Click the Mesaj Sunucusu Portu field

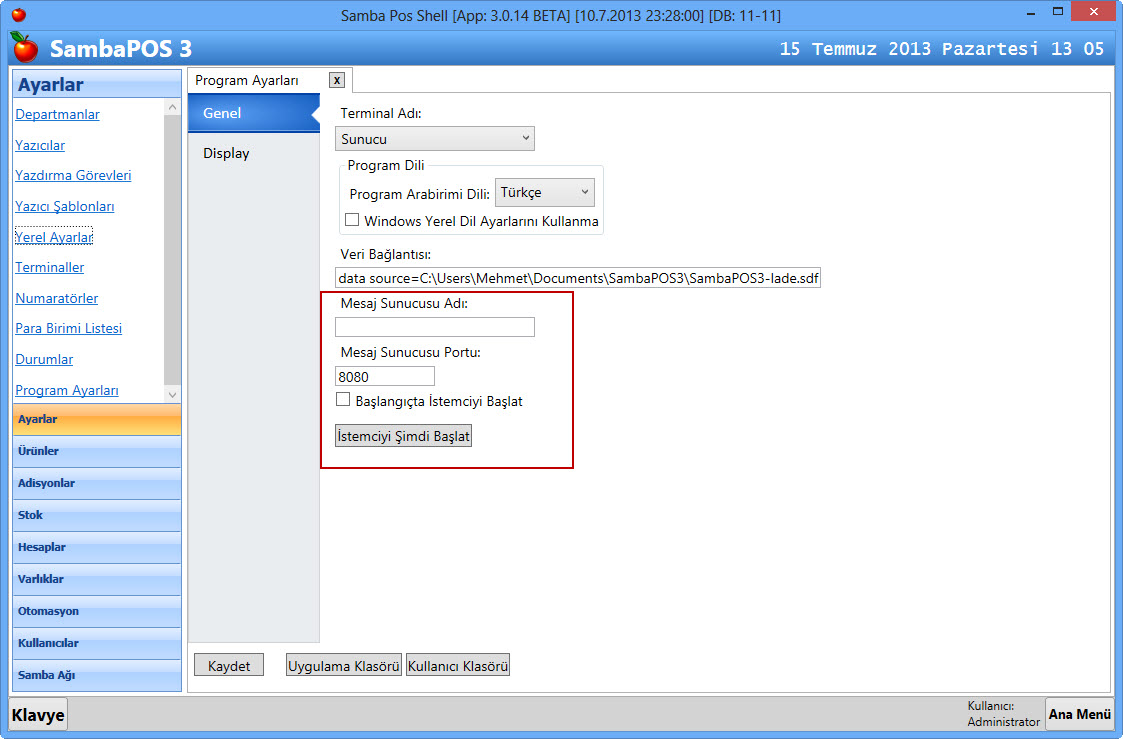(385, 377)
